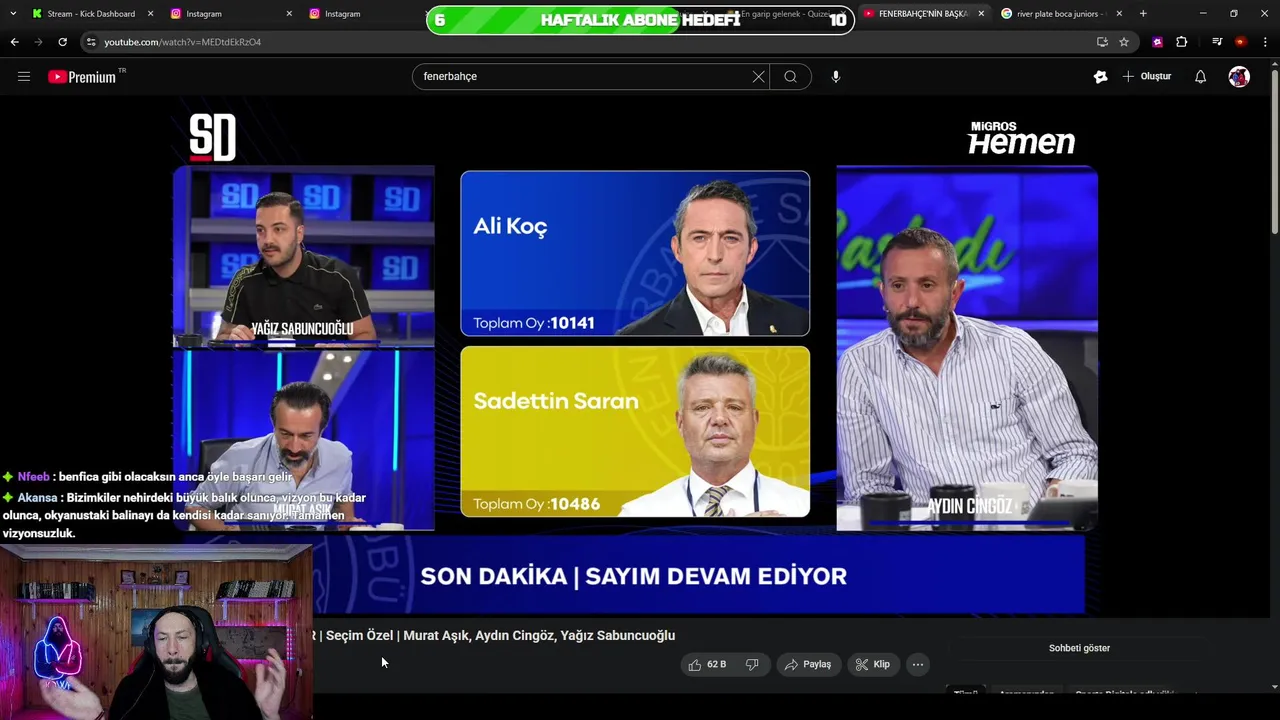Open the account avatar menu
1280x720 pixels.
(x=1239, y=76)
